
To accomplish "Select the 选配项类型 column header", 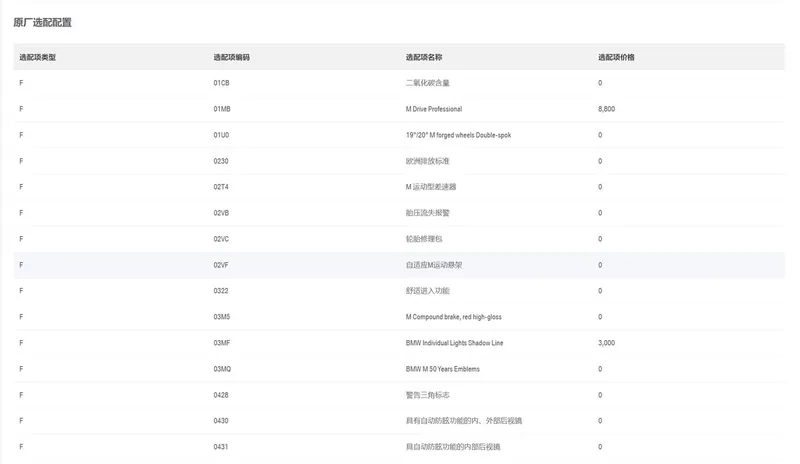I will coord(38,57).
